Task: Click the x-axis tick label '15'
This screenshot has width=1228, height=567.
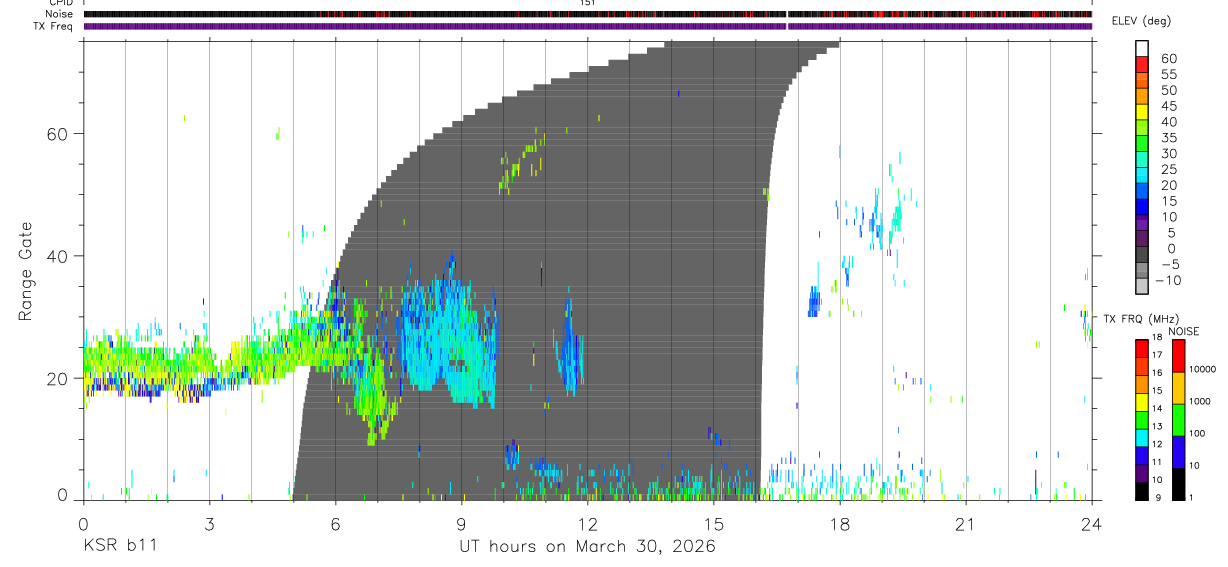Action: [713, 524]
